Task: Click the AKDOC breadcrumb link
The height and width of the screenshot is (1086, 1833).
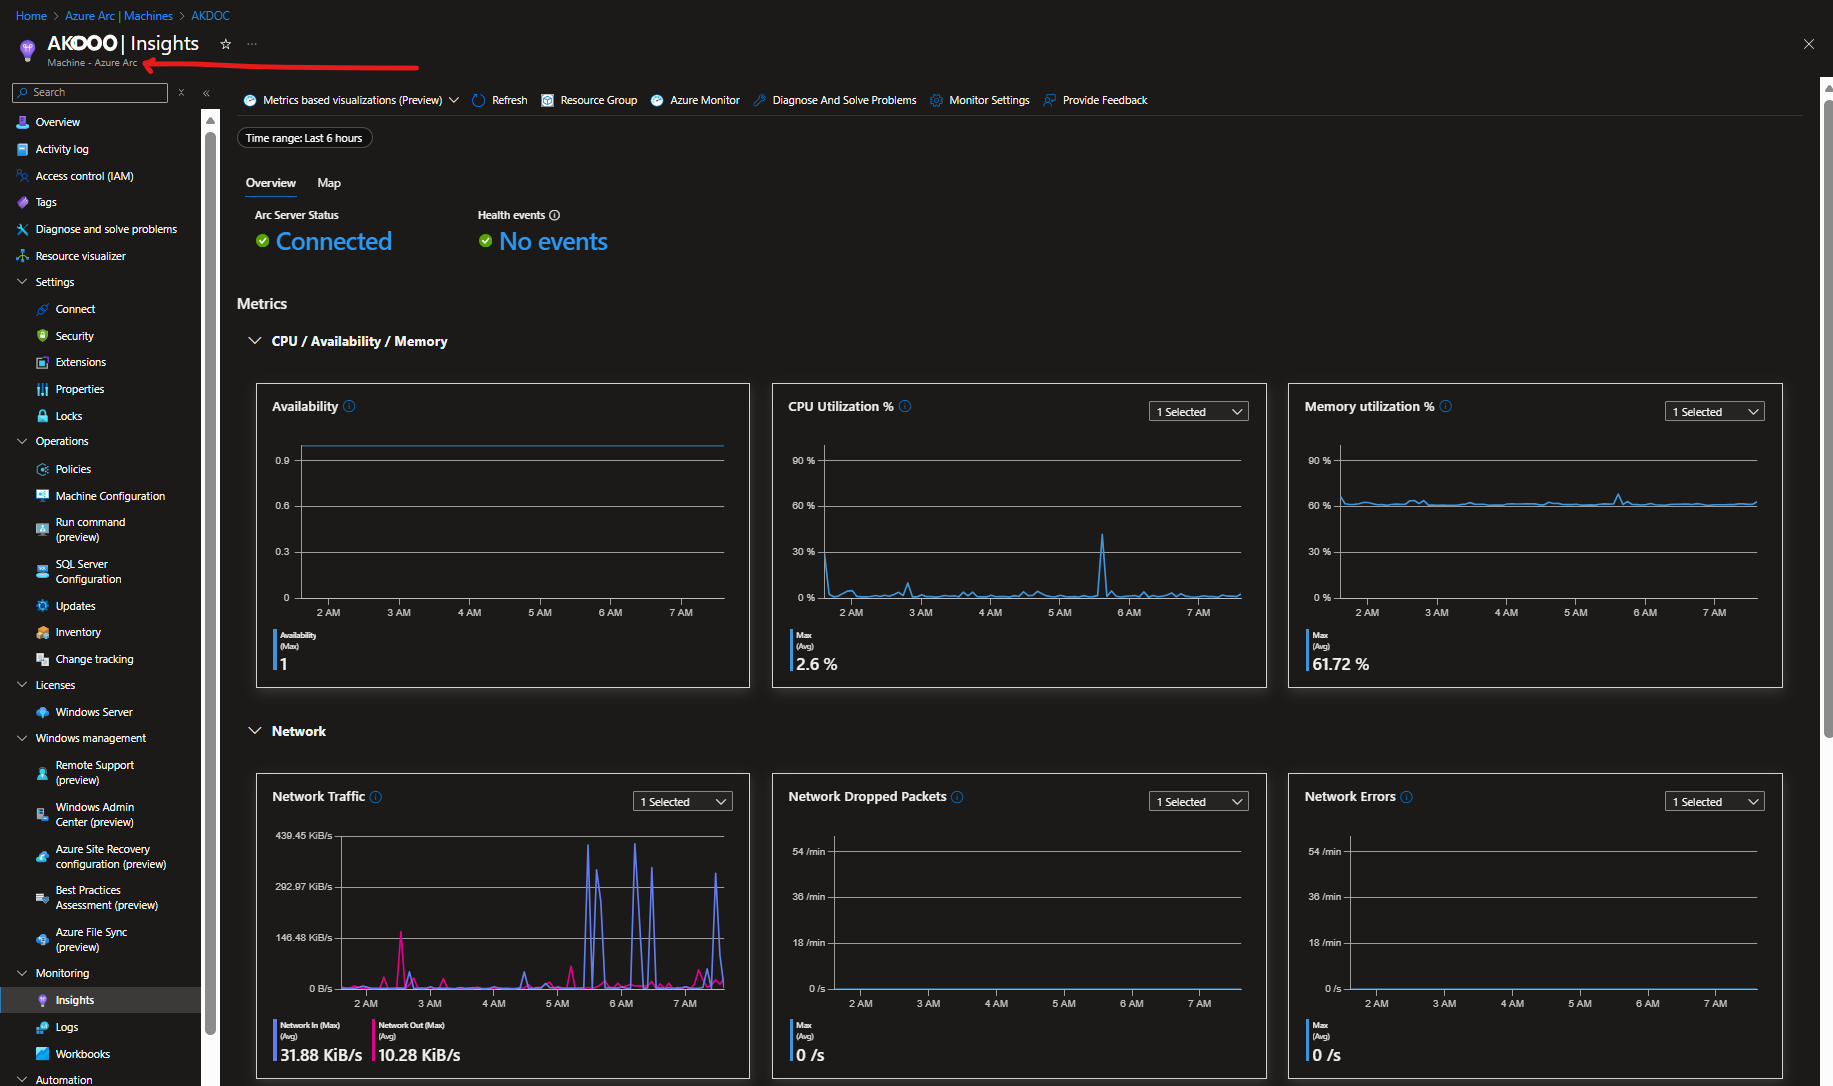Action: (x=210, y=16)
